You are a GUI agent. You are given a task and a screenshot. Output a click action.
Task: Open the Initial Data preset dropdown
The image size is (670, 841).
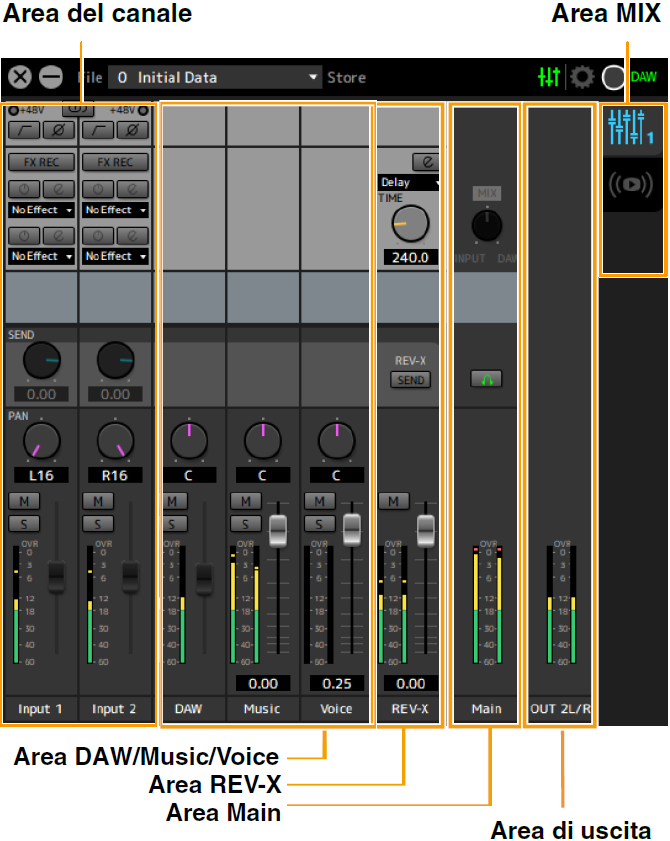point(216,77)
